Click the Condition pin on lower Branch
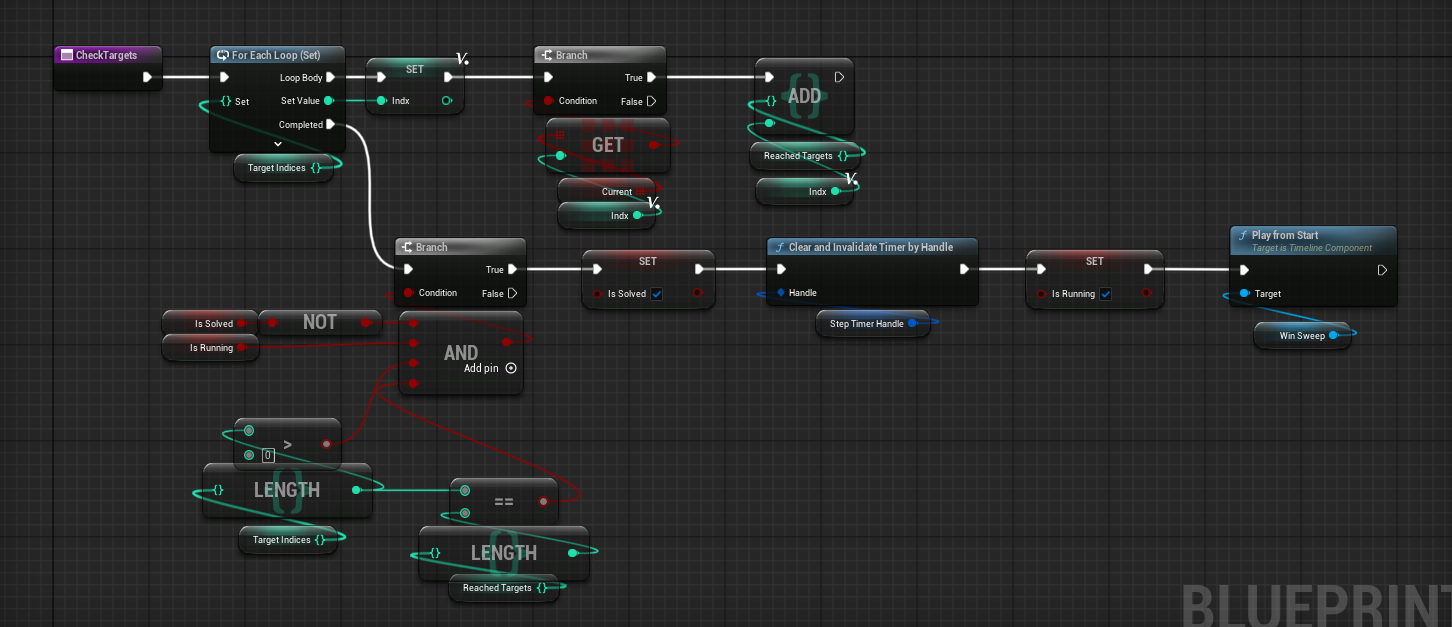This screenshot has width=1452, height=627. (x=408, y=293)
